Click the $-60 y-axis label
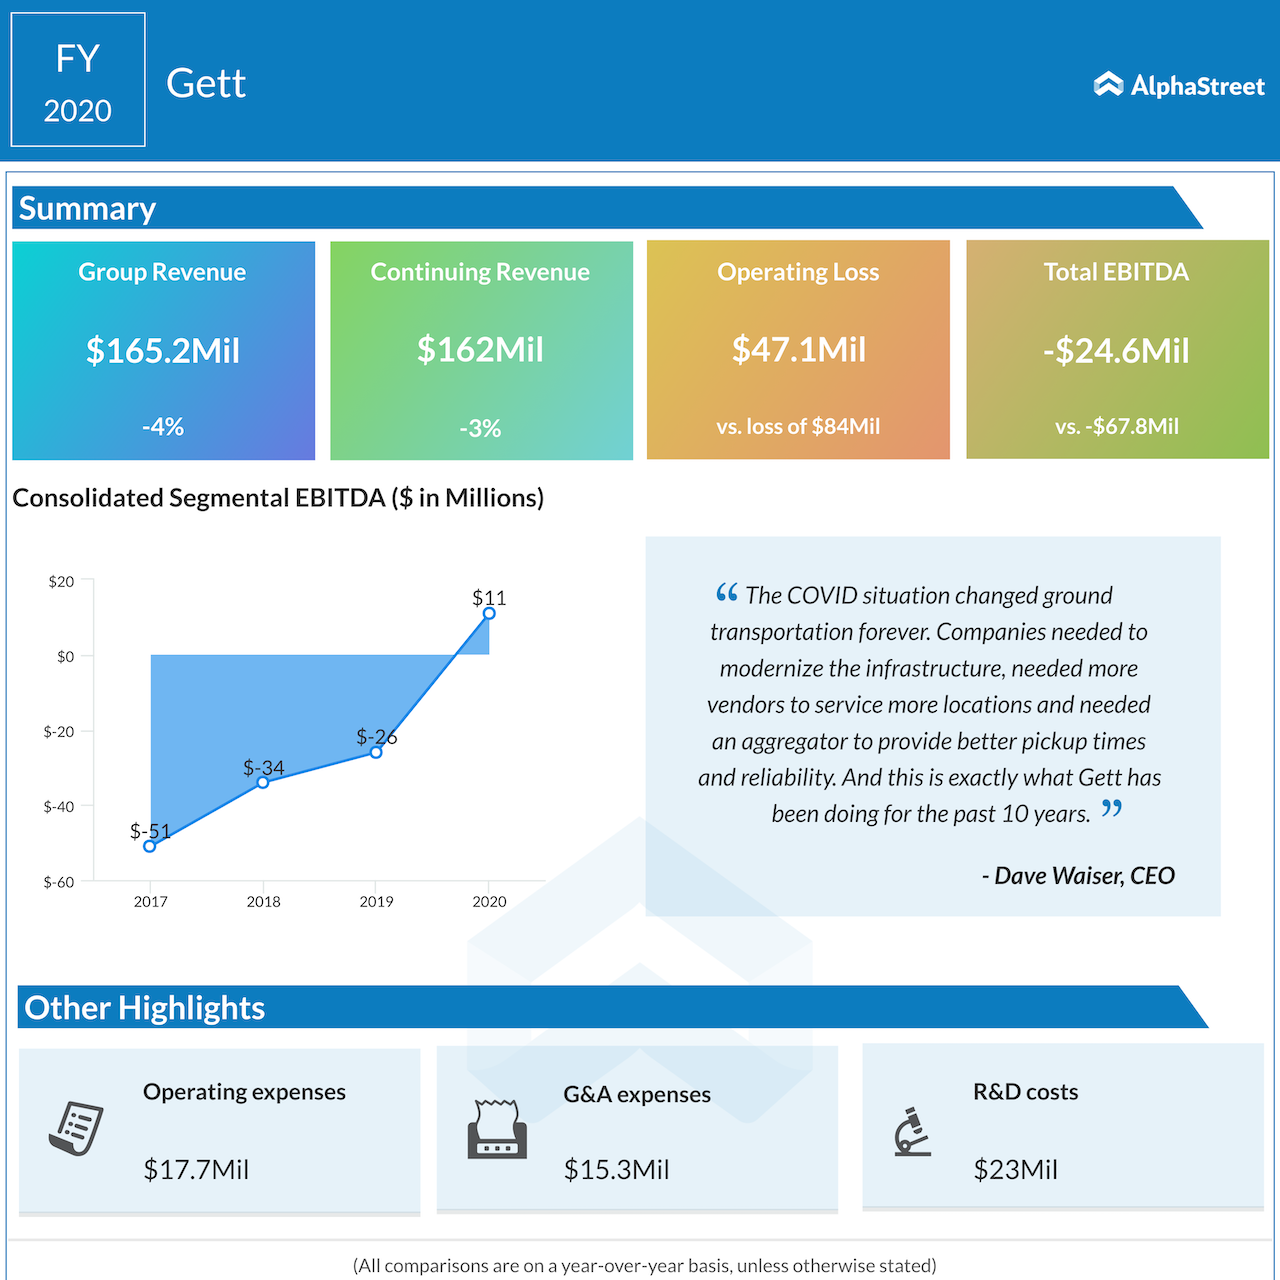The image size is (1280, 1280). [x=59, y=882]
